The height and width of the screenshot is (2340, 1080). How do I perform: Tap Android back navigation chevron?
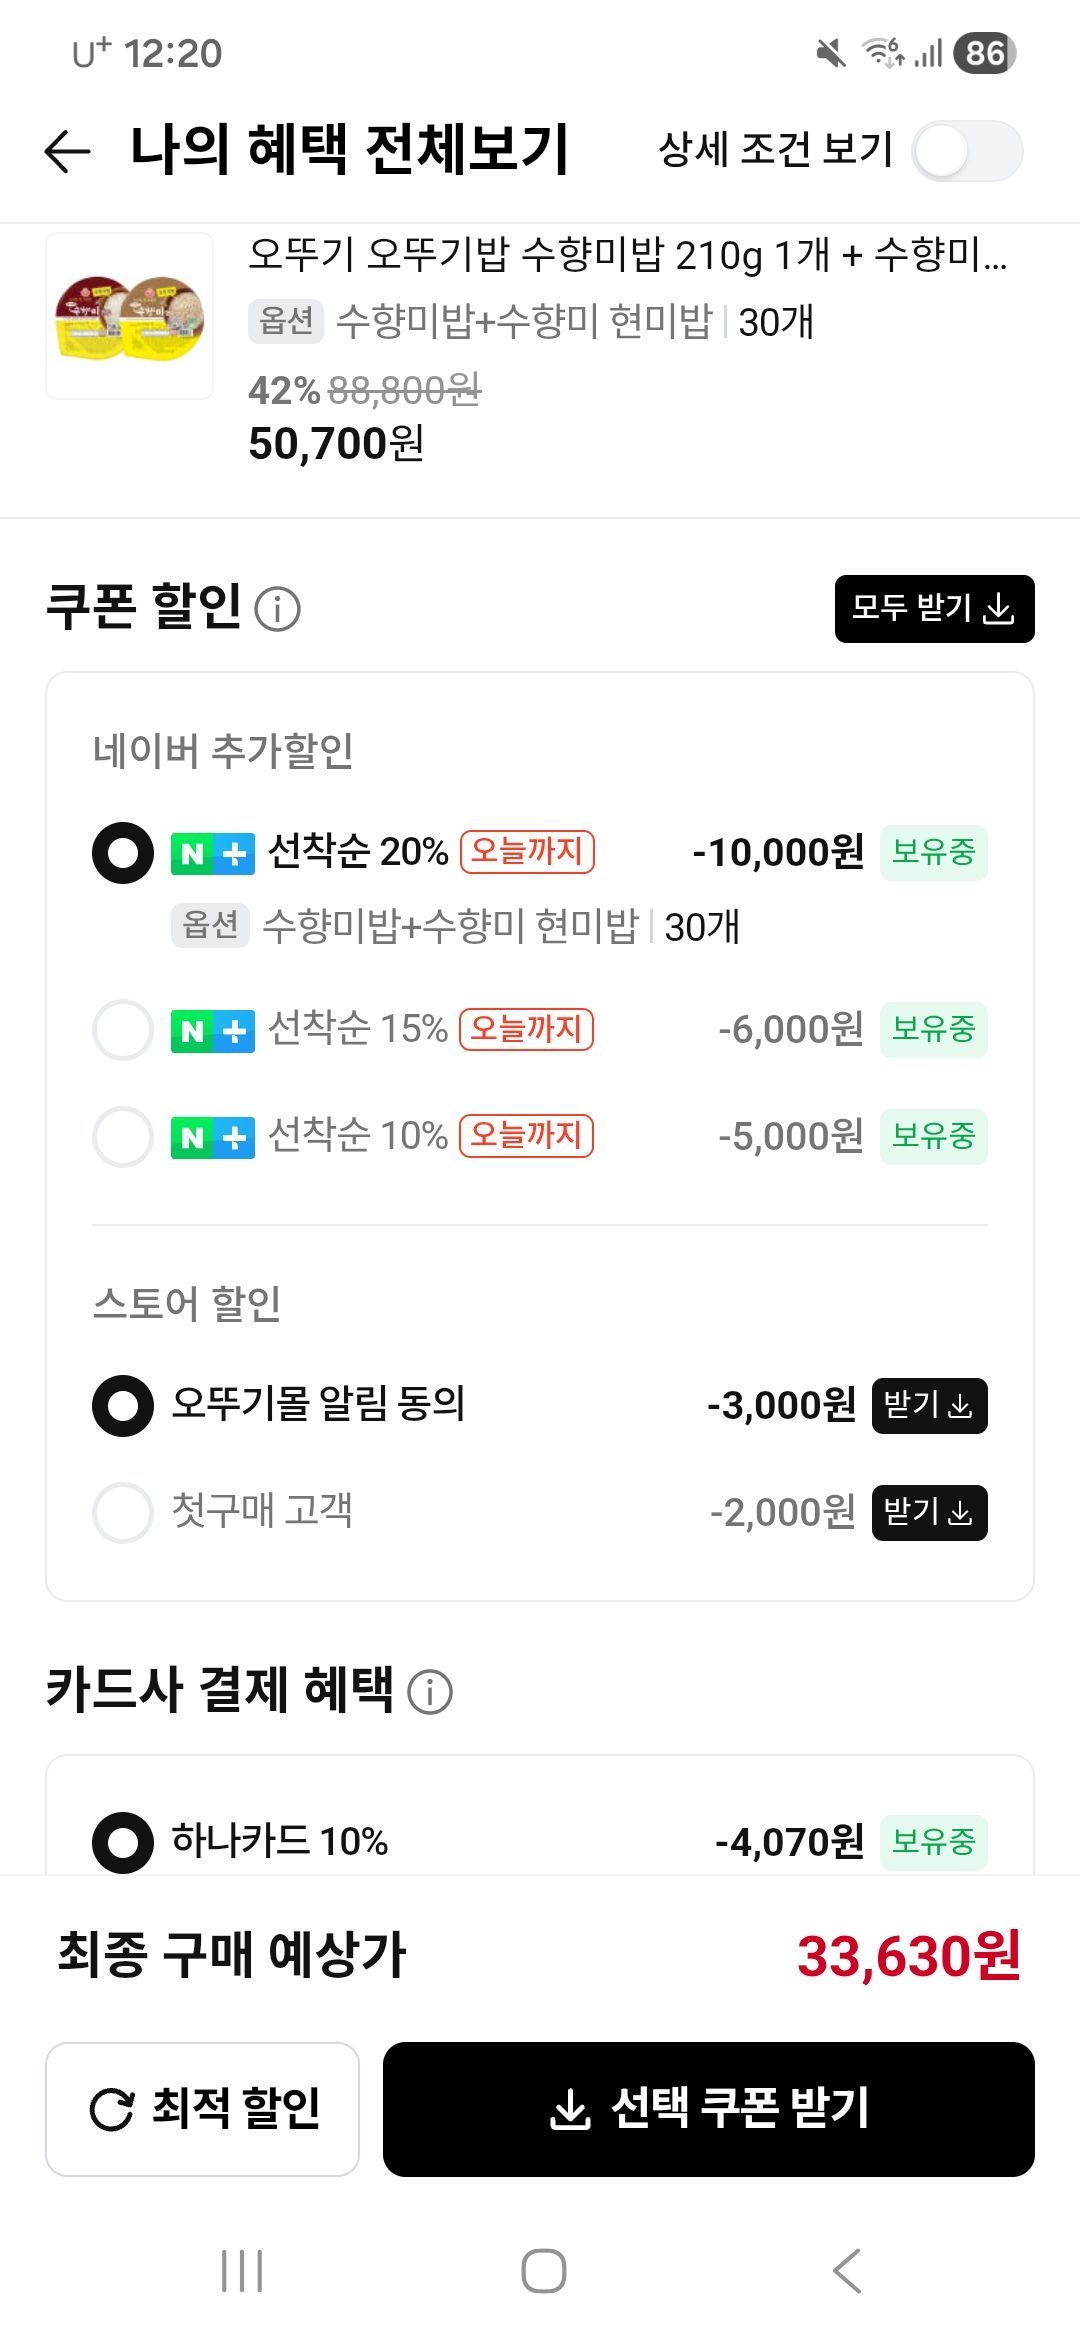(846, 2270)
